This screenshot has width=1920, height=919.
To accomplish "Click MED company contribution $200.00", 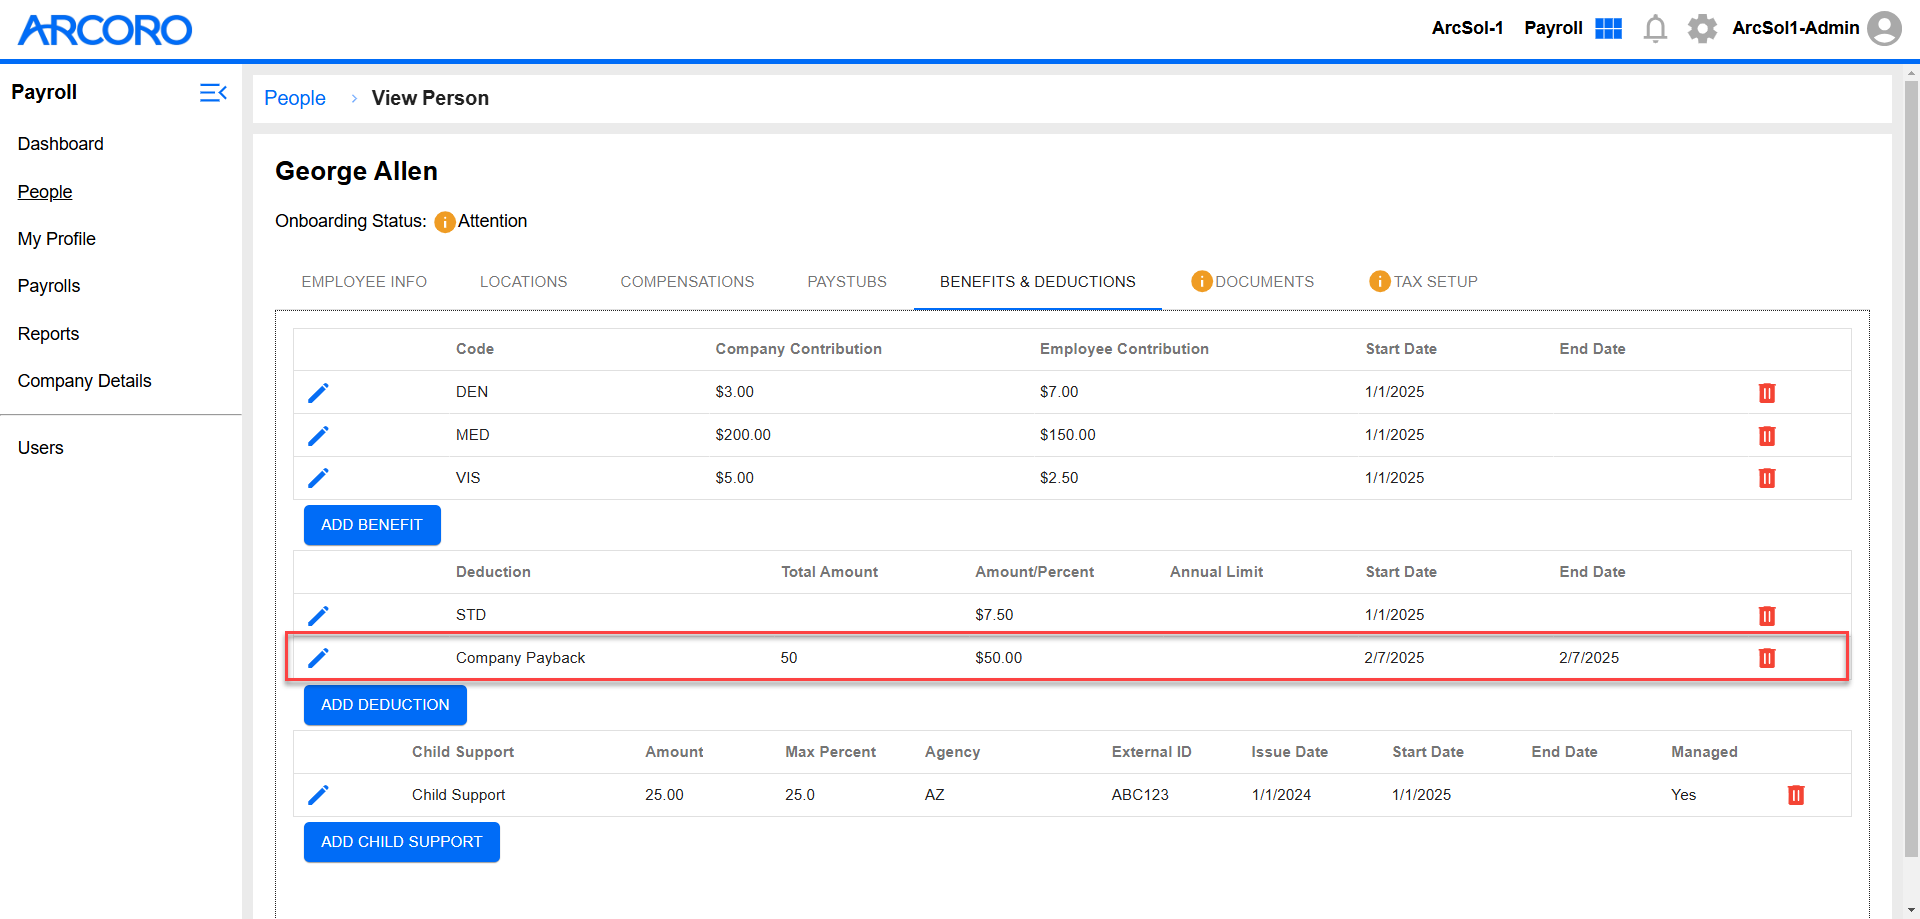I will click(743, 435).
